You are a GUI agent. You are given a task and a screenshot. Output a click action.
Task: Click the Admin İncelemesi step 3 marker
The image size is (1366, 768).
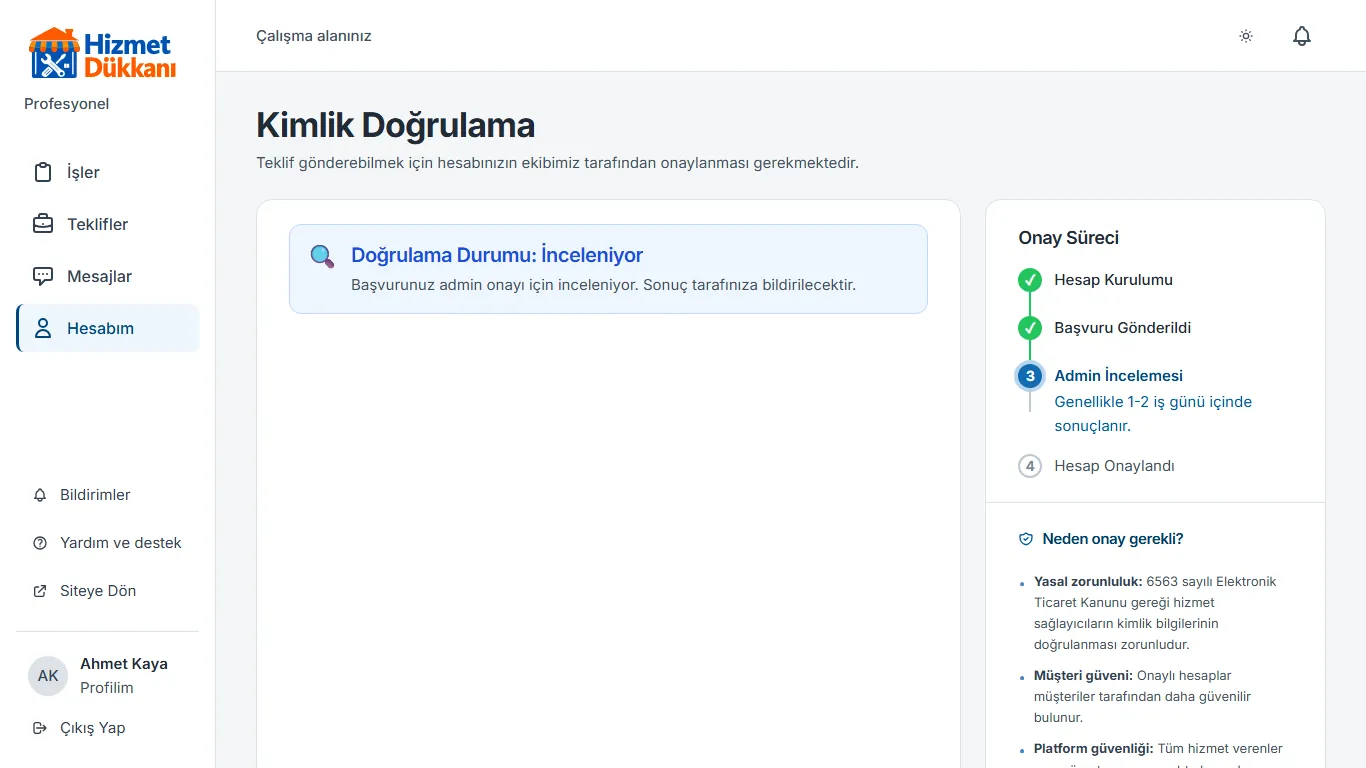(1030, 376)
